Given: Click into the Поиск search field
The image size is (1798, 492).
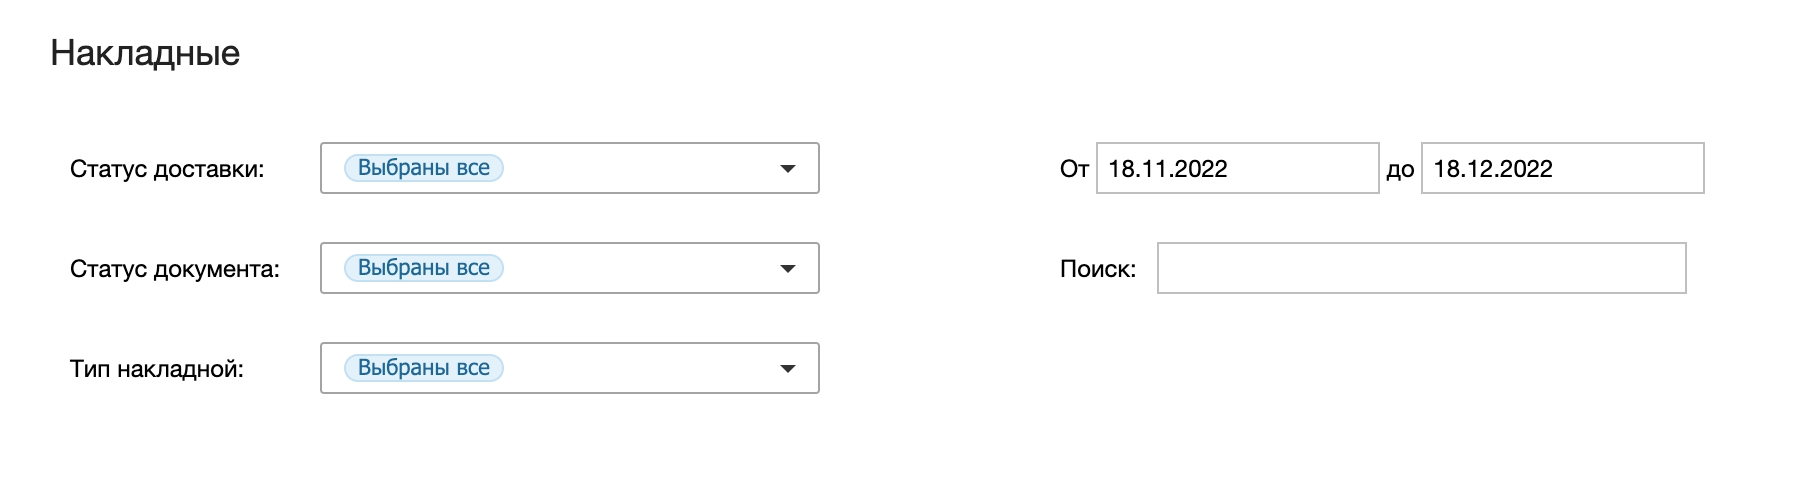Looking at the screenshot, I should pos(1421,269).
